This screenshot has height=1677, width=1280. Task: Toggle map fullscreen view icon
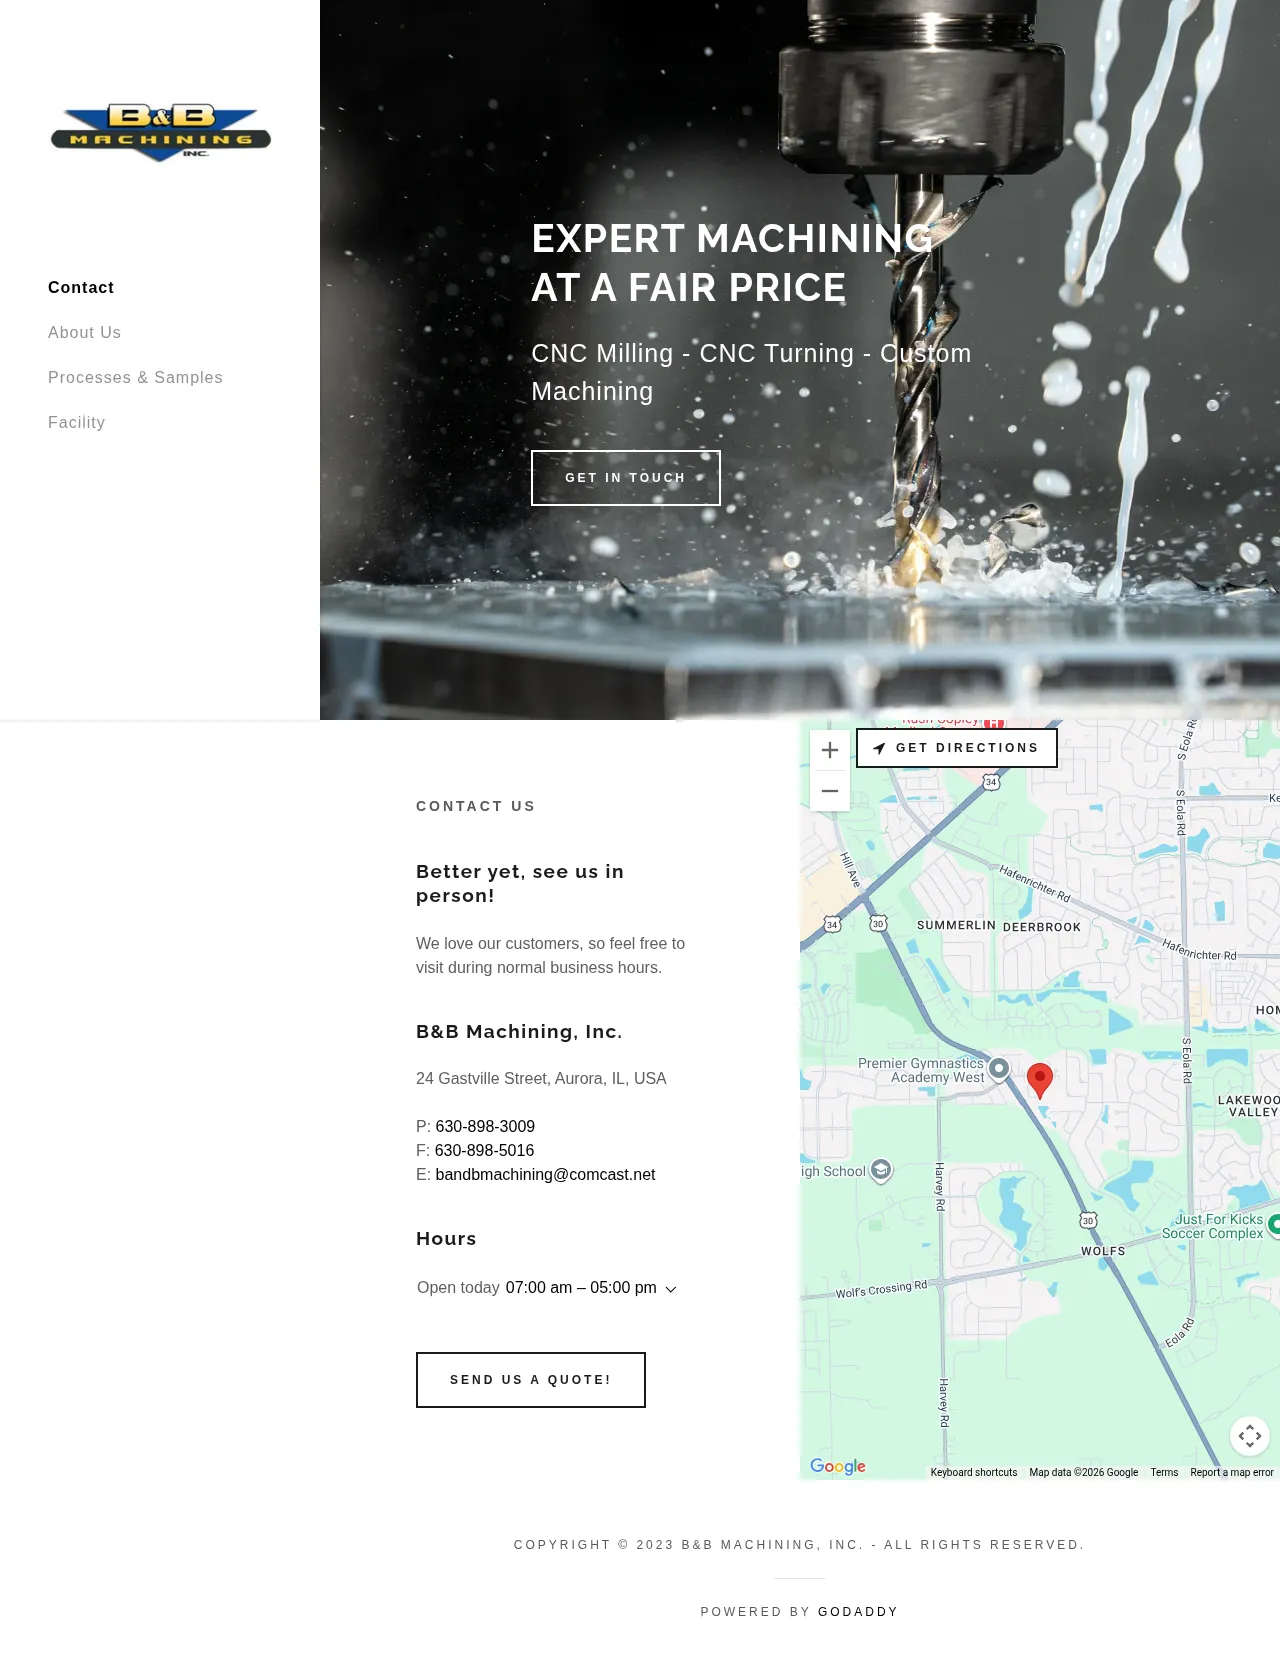[x=1249, y=1437]
